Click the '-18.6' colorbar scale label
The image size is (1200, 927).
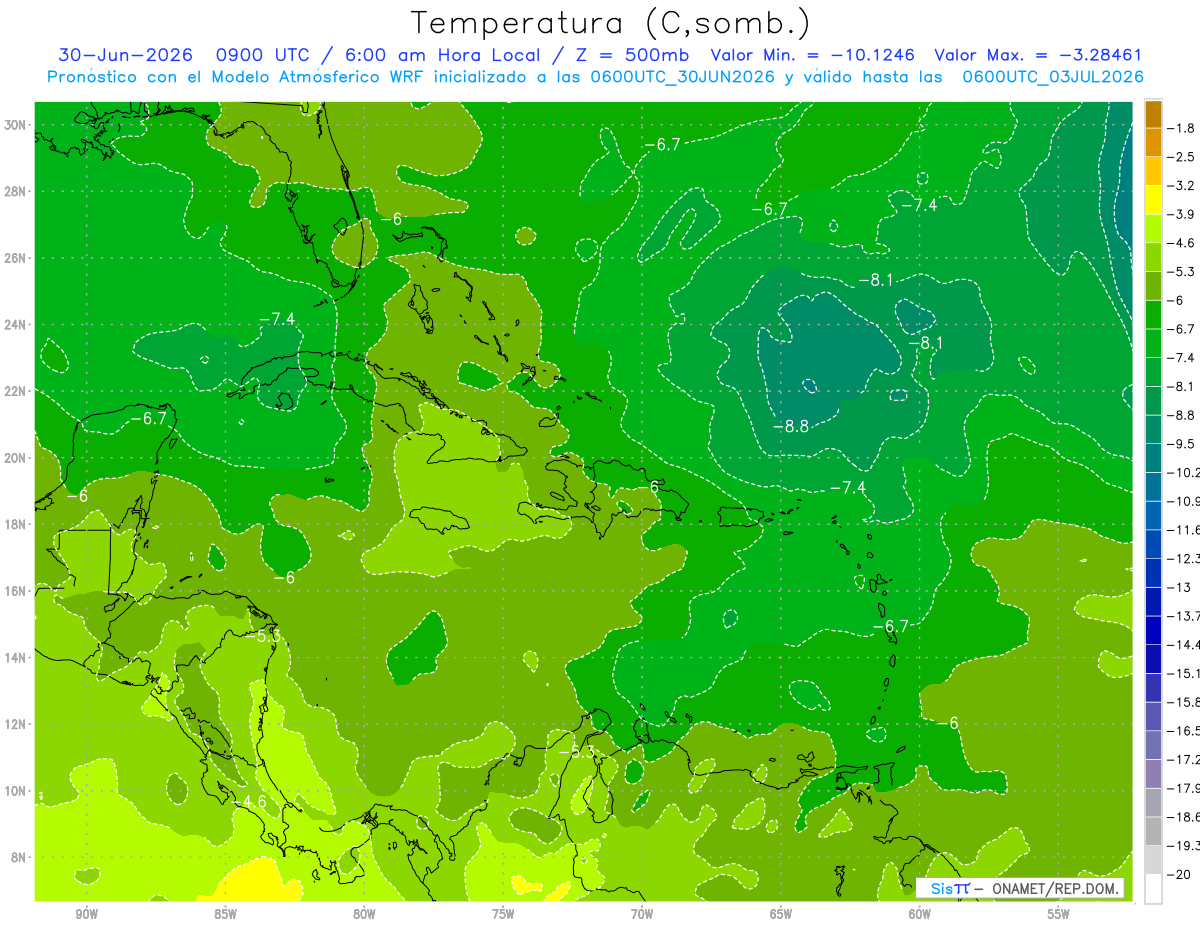coord(1184,816)
